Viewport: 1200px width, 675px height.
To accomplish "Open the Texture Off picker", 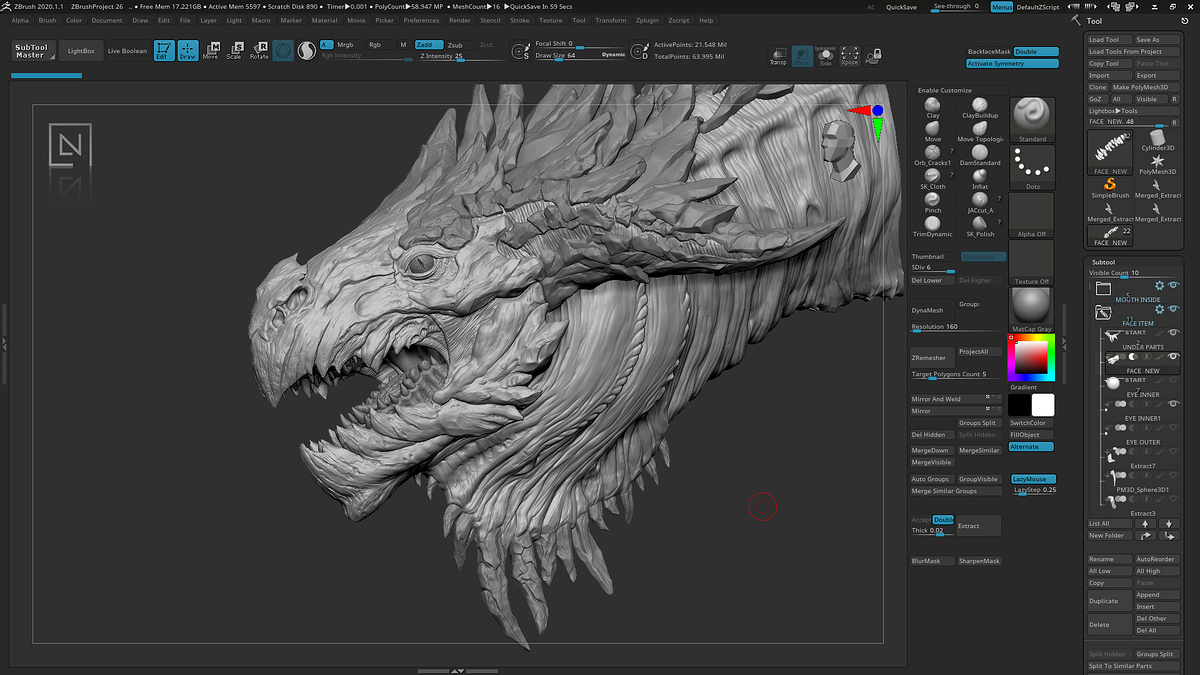I will pyautogui.click(x=1032, y=263).
